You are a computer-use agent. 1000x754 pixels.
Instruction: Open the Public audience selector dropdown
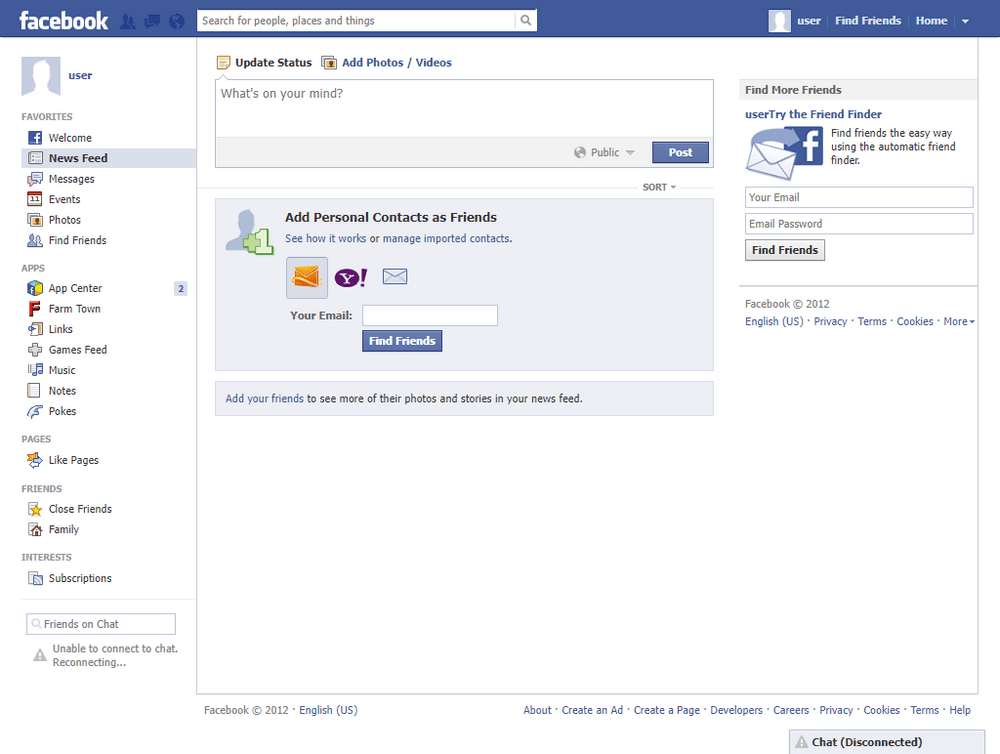(x=604, y=153)
